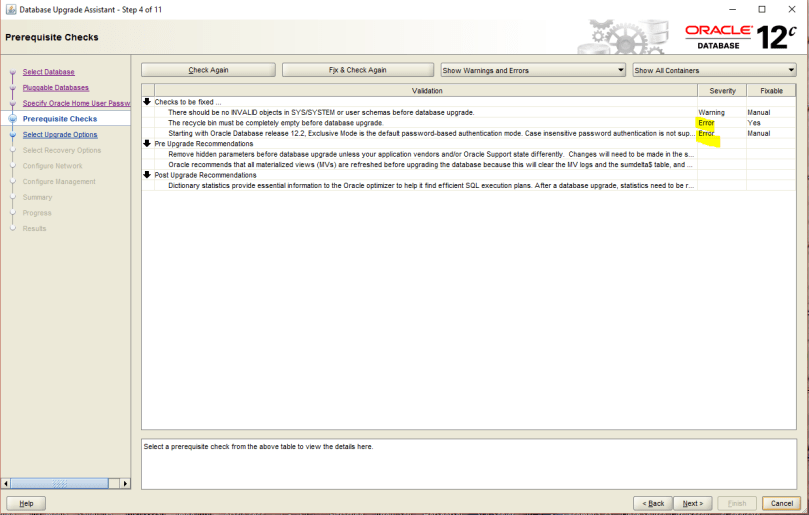Click the Check Again button
Image resolution: width=809 pixels, height=515 pixels.
(207, 70)
